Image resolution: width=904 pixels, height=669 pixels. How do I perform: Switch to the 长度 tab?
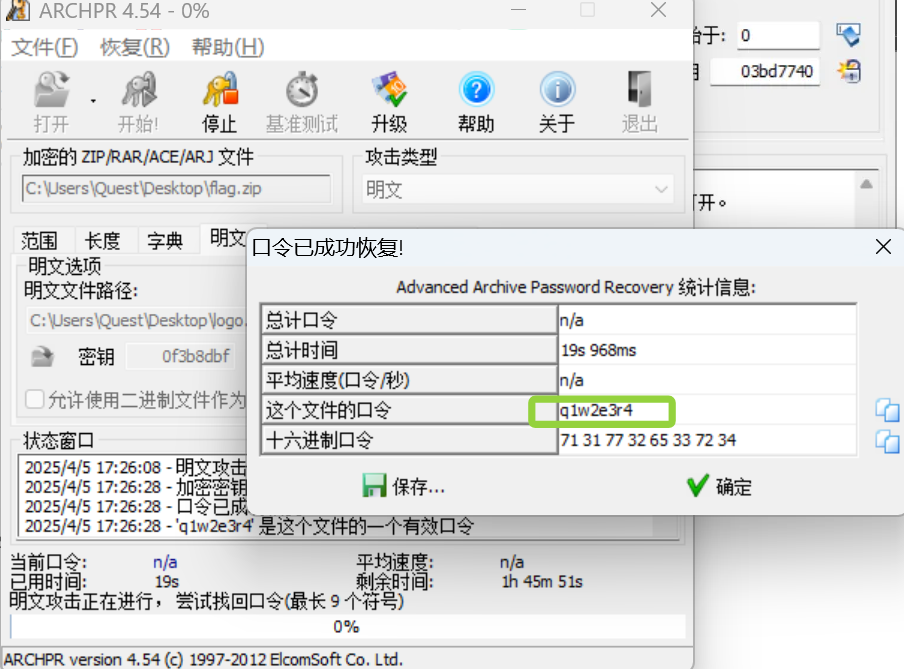102,240
